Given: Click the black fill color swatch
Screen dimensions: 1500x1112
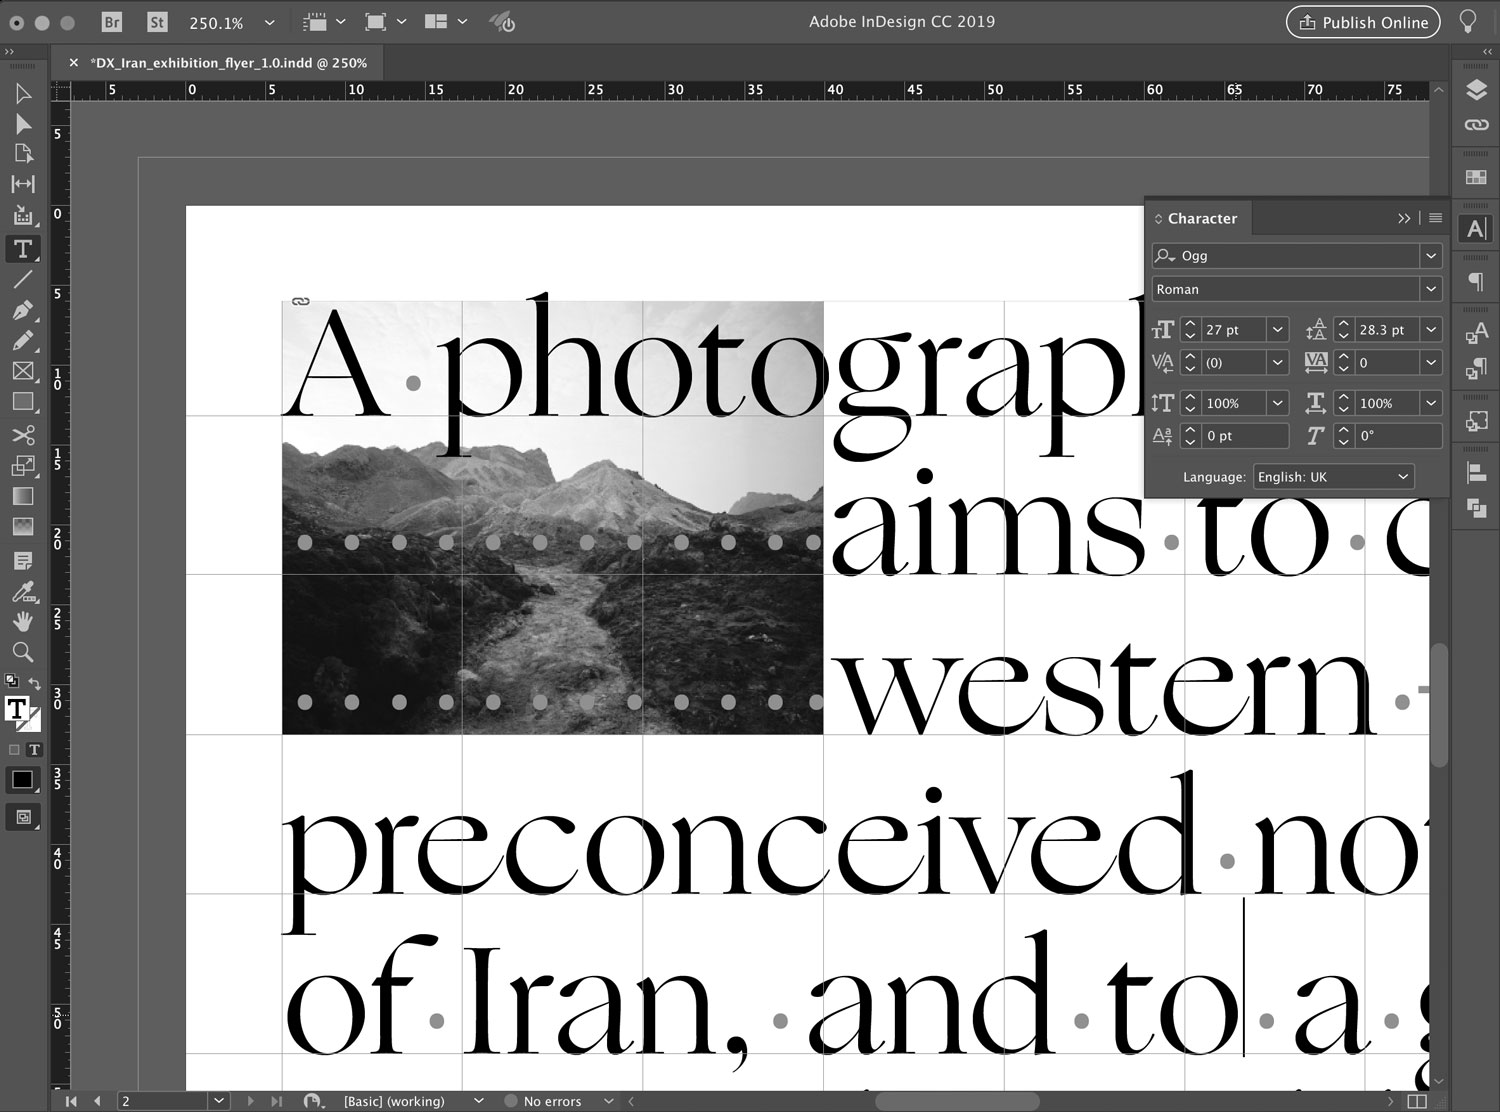Looking at the screenshot, I should point(22,780).
